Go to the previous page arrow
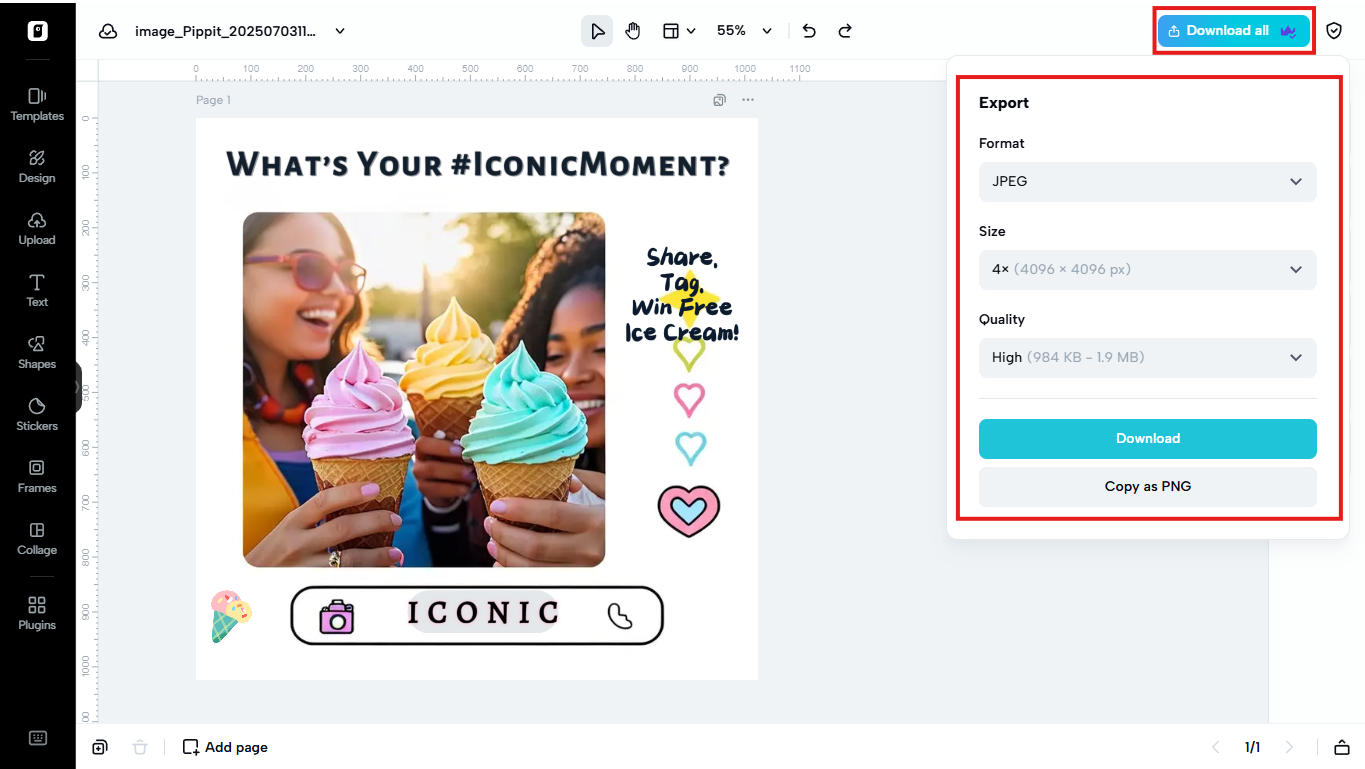The height and width of the screenshot is (769, 1365). point(1216,747)
